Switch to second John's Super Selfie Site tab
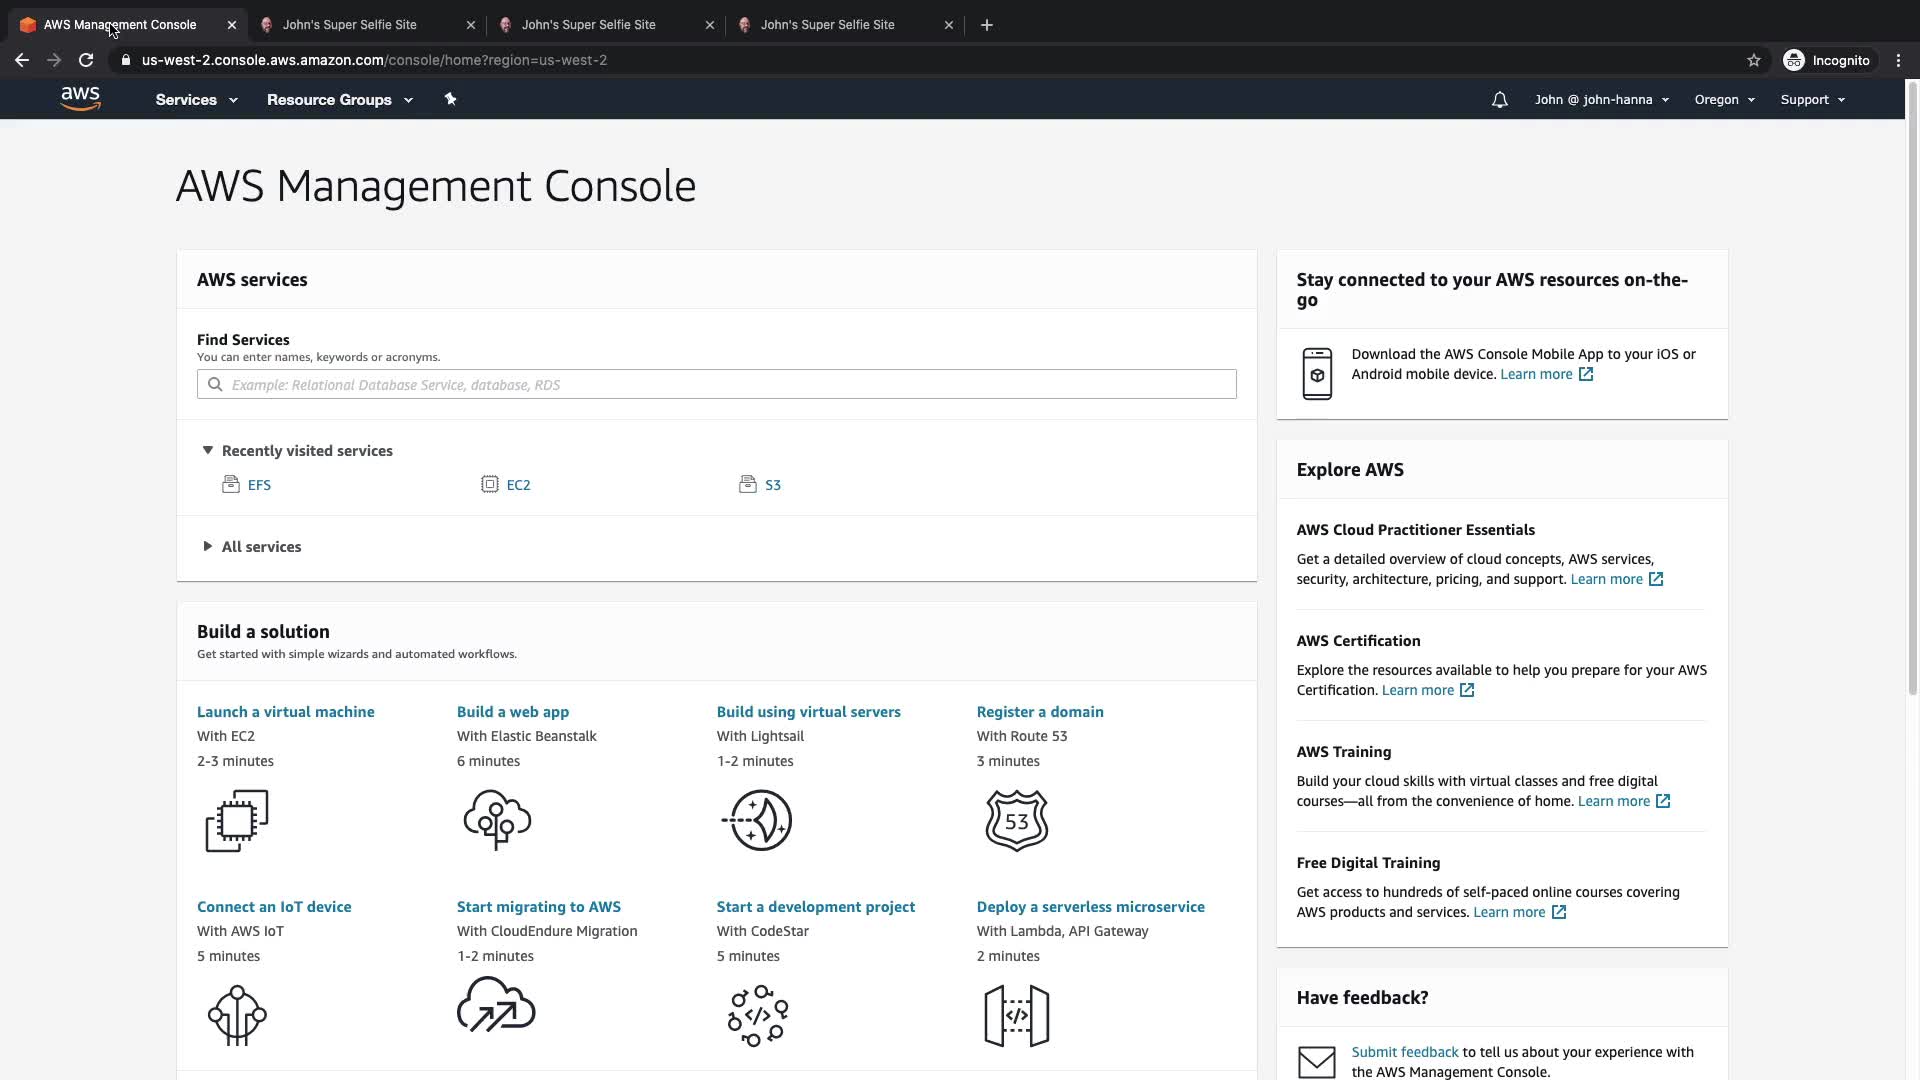This screenshot has width=1920, height=1080. coord(588,25)
